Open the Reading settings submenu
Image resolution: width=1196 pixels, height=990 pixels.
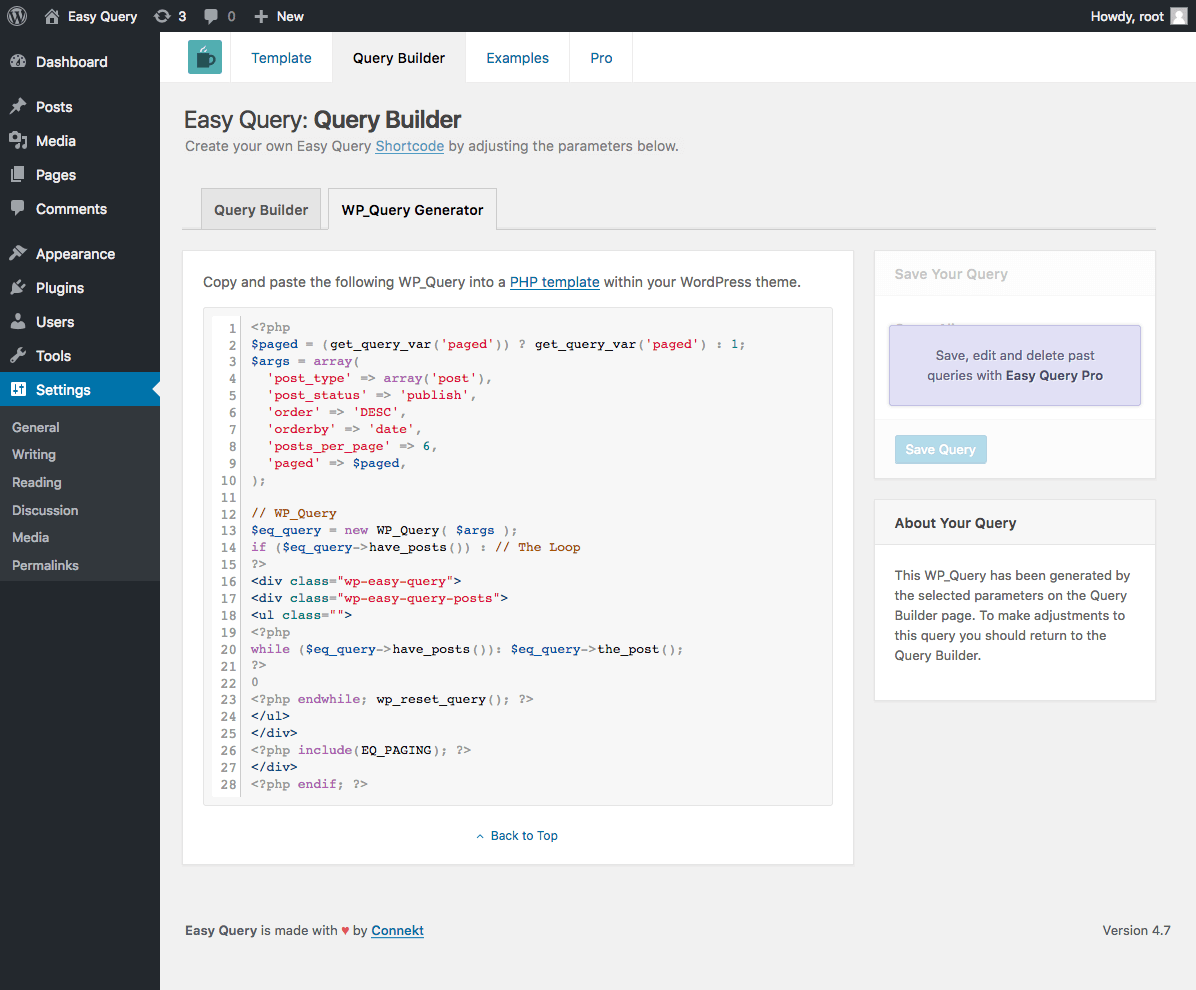pyautogui.click(x=37, y=482)
